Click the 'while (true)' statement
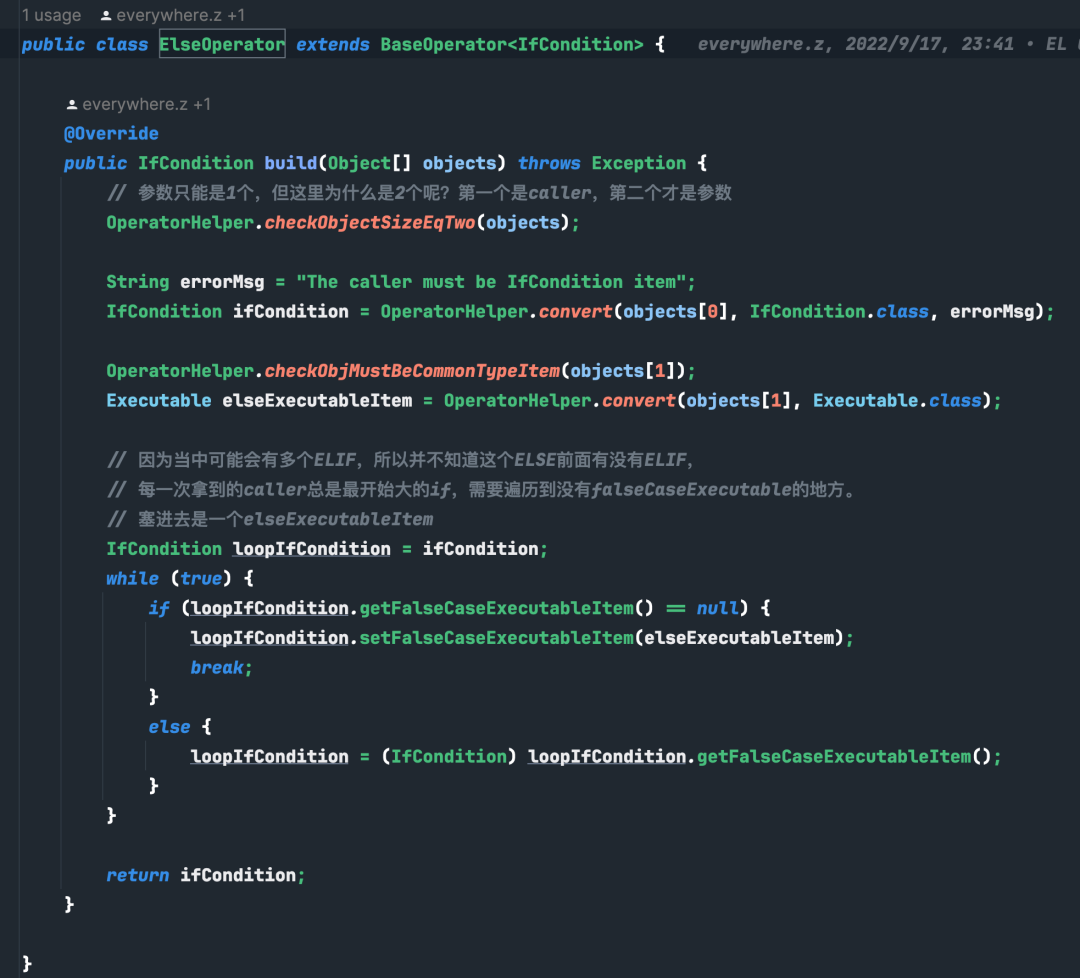The image size is (1080, 978). point(180,579)
